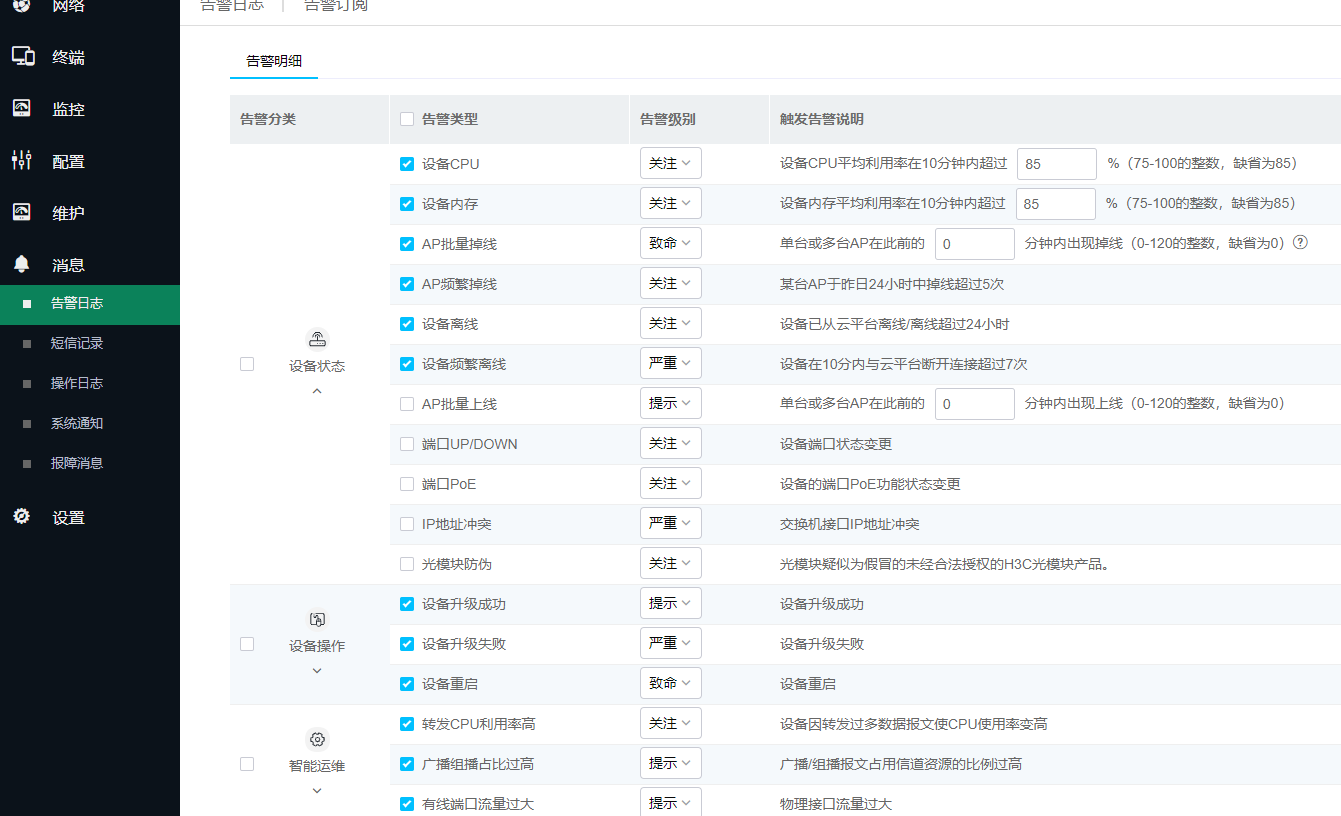The height and width of the screenshot is (816, 1341).
Task: Click the AP批量上线 minutes input field
Action: pyautogui.click(x=974, y=404)
